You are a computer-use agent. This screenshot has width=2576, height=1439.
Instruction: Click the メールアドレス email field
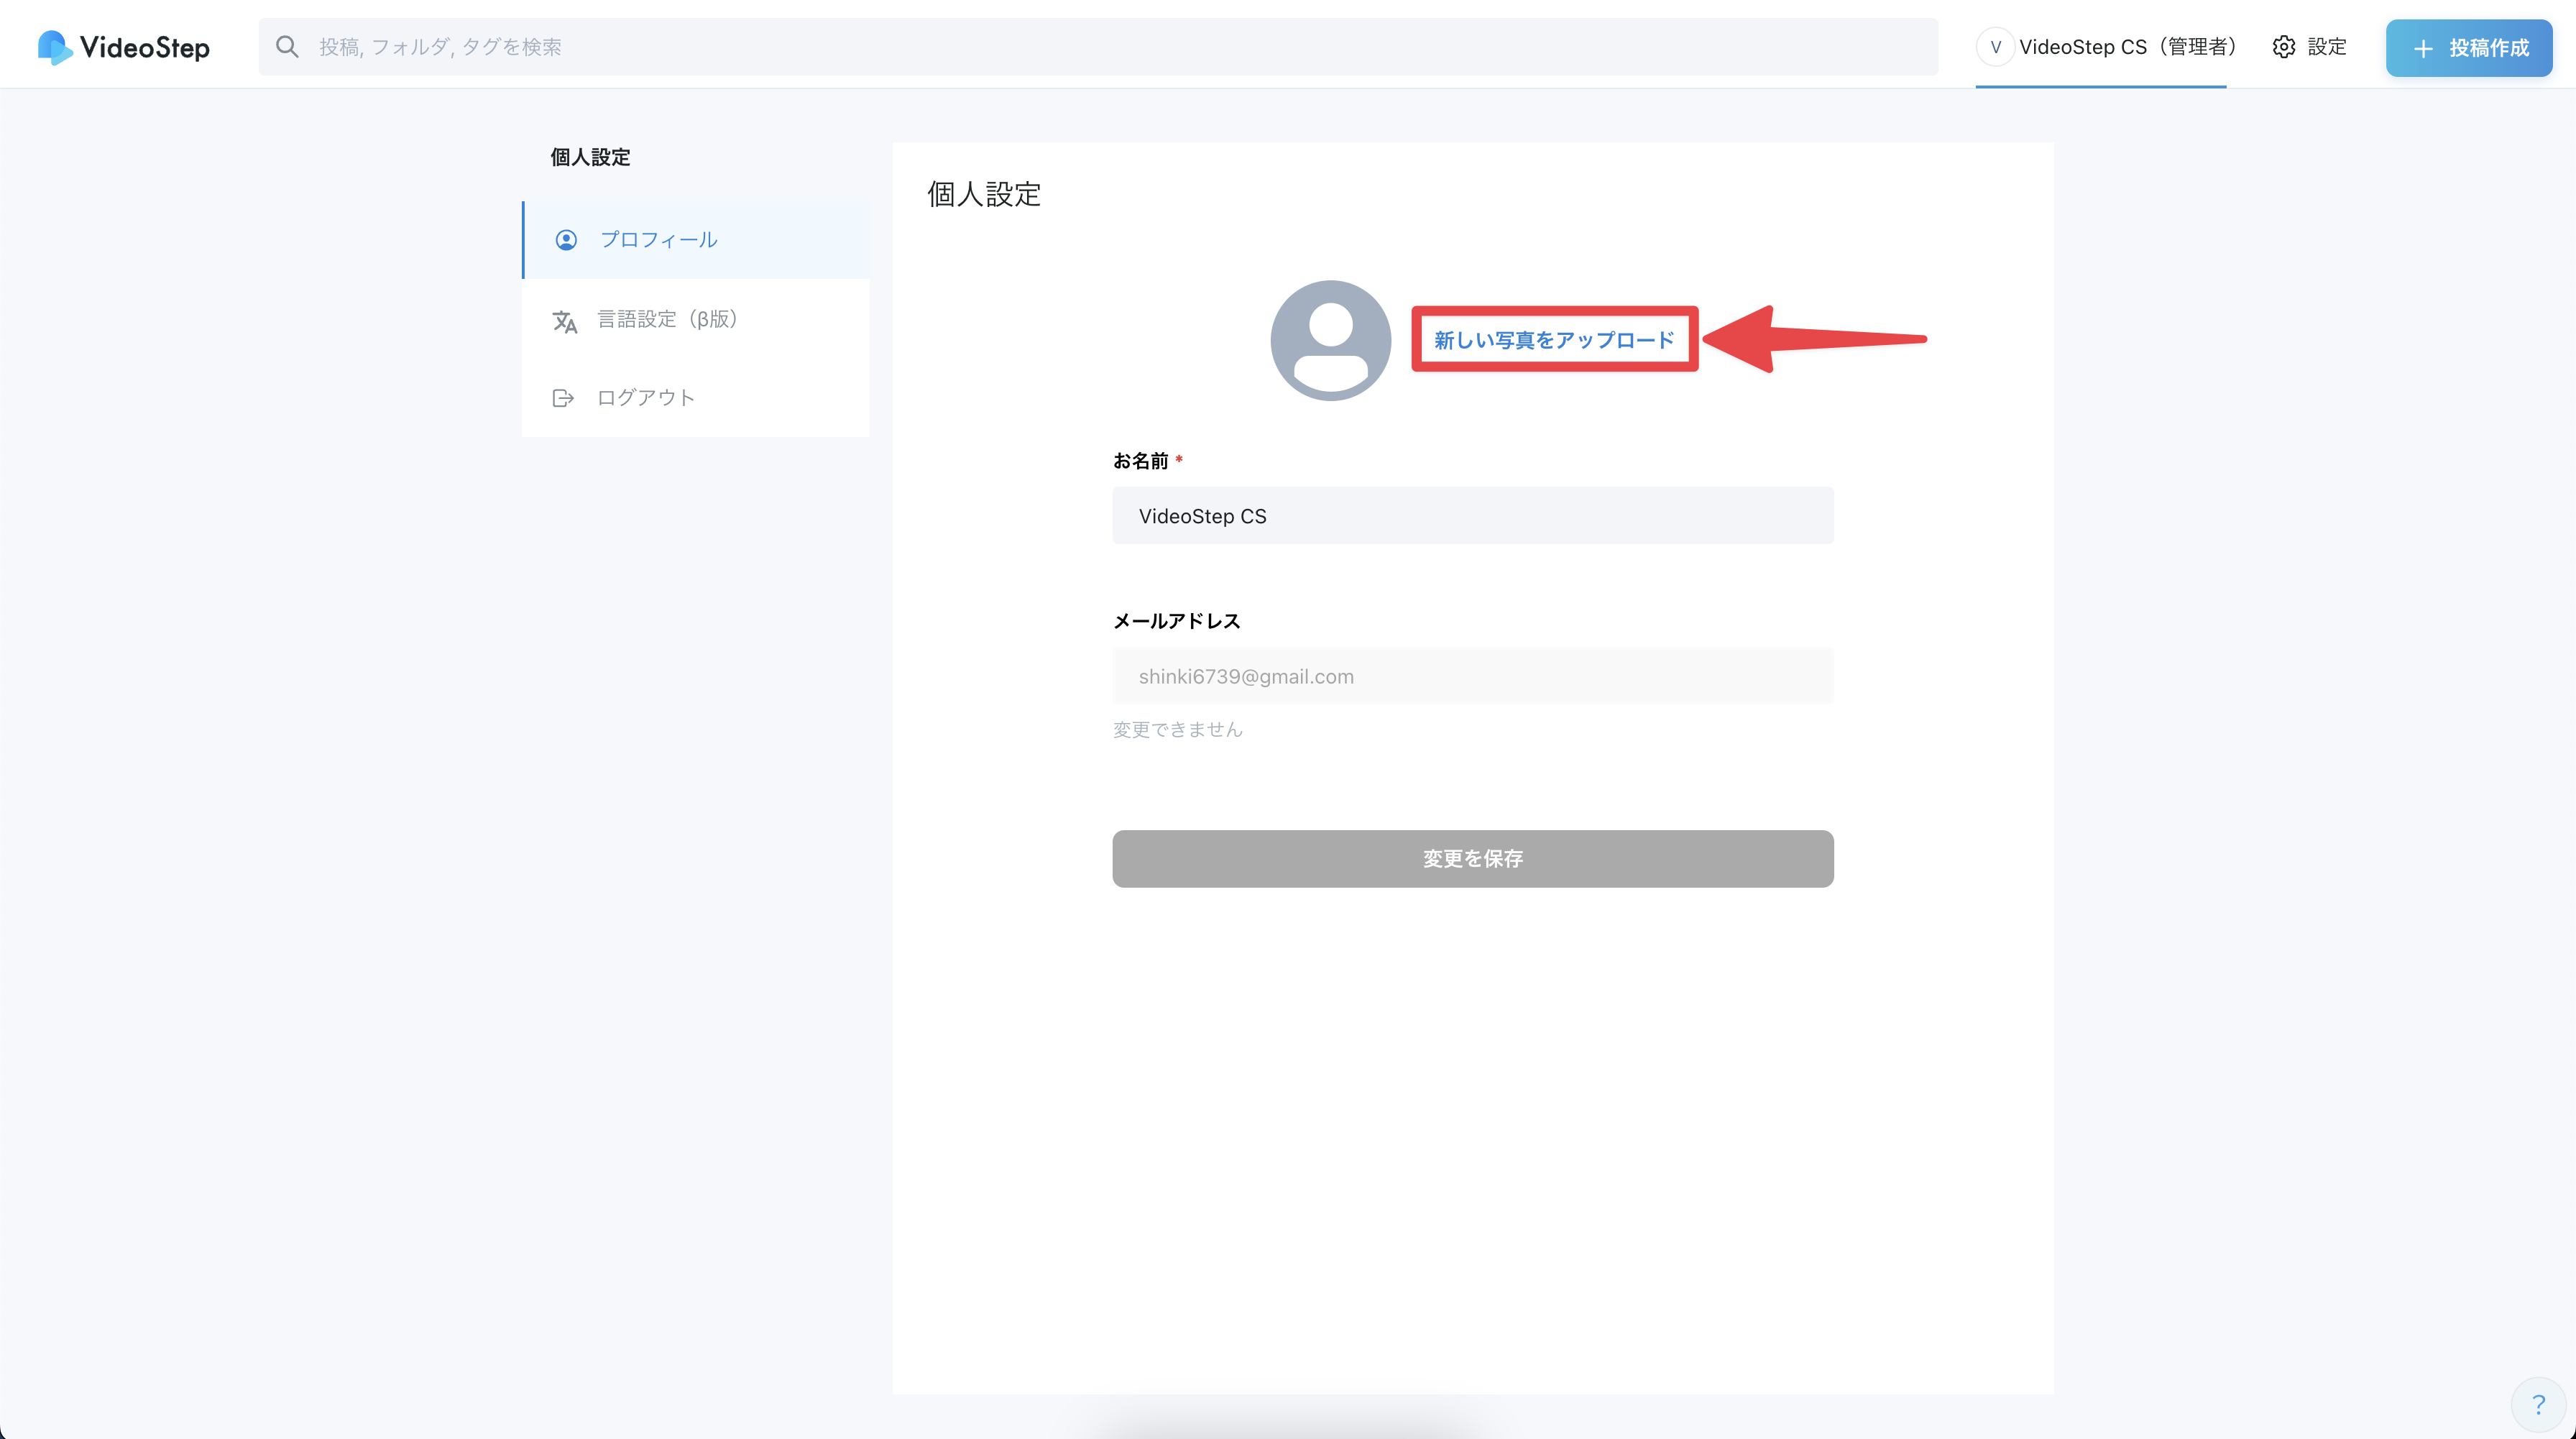pyautogui.click(x=1472, y=676)
